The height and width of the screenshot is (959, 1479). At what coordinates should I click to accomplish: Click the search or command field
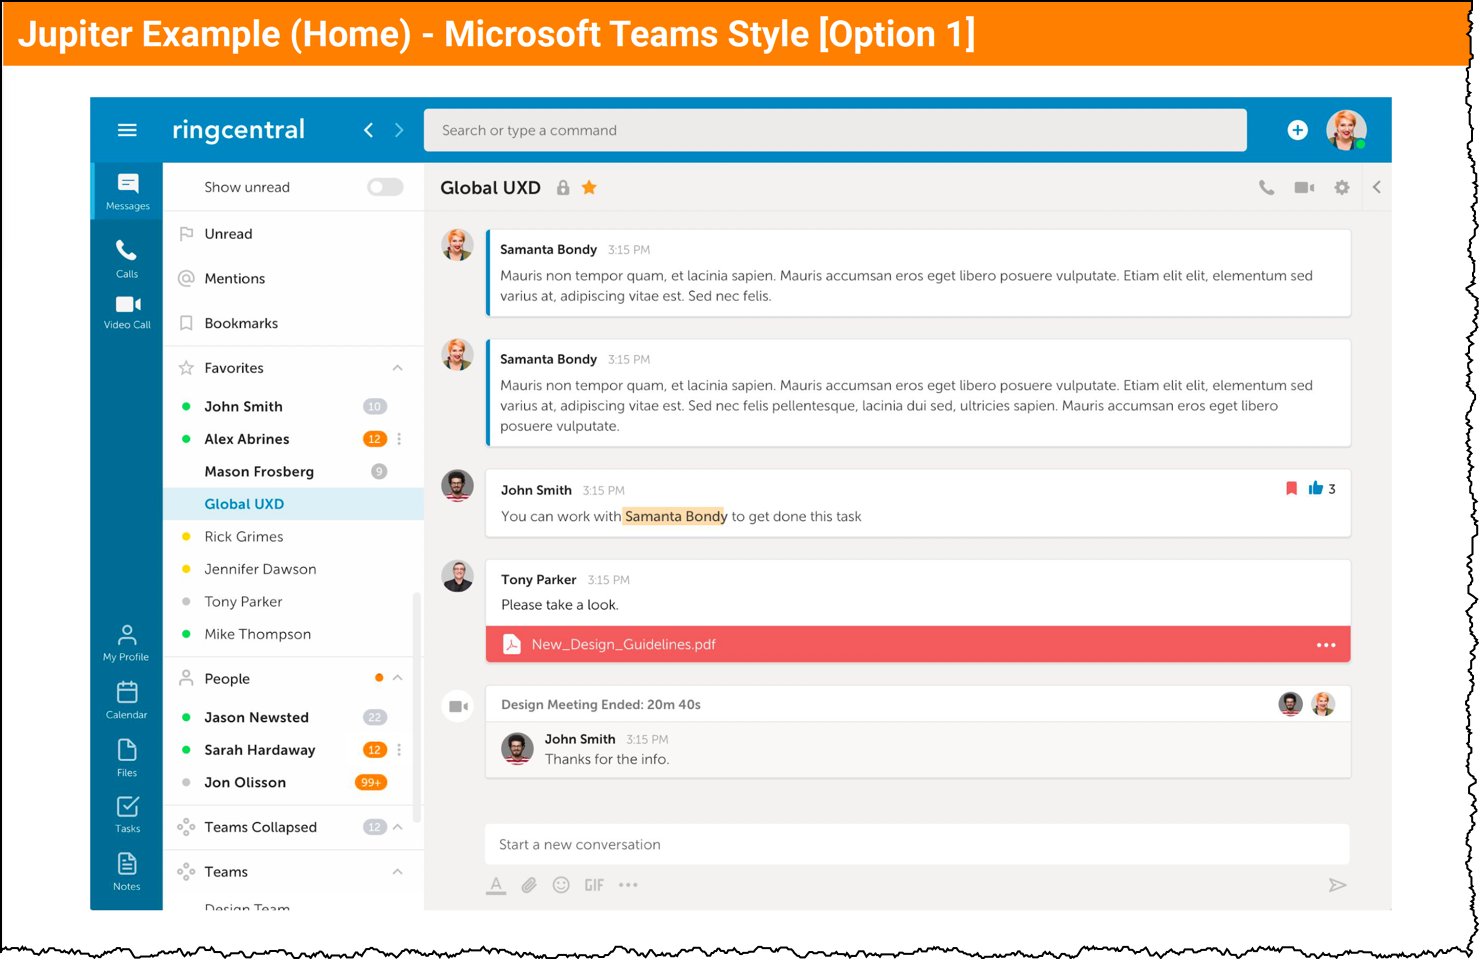[835, 130]
